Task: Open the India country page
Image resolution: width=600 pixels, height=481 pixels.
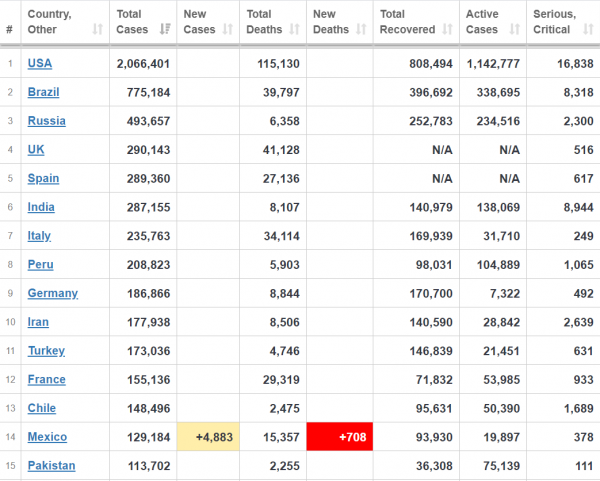Action: point(41,207)
